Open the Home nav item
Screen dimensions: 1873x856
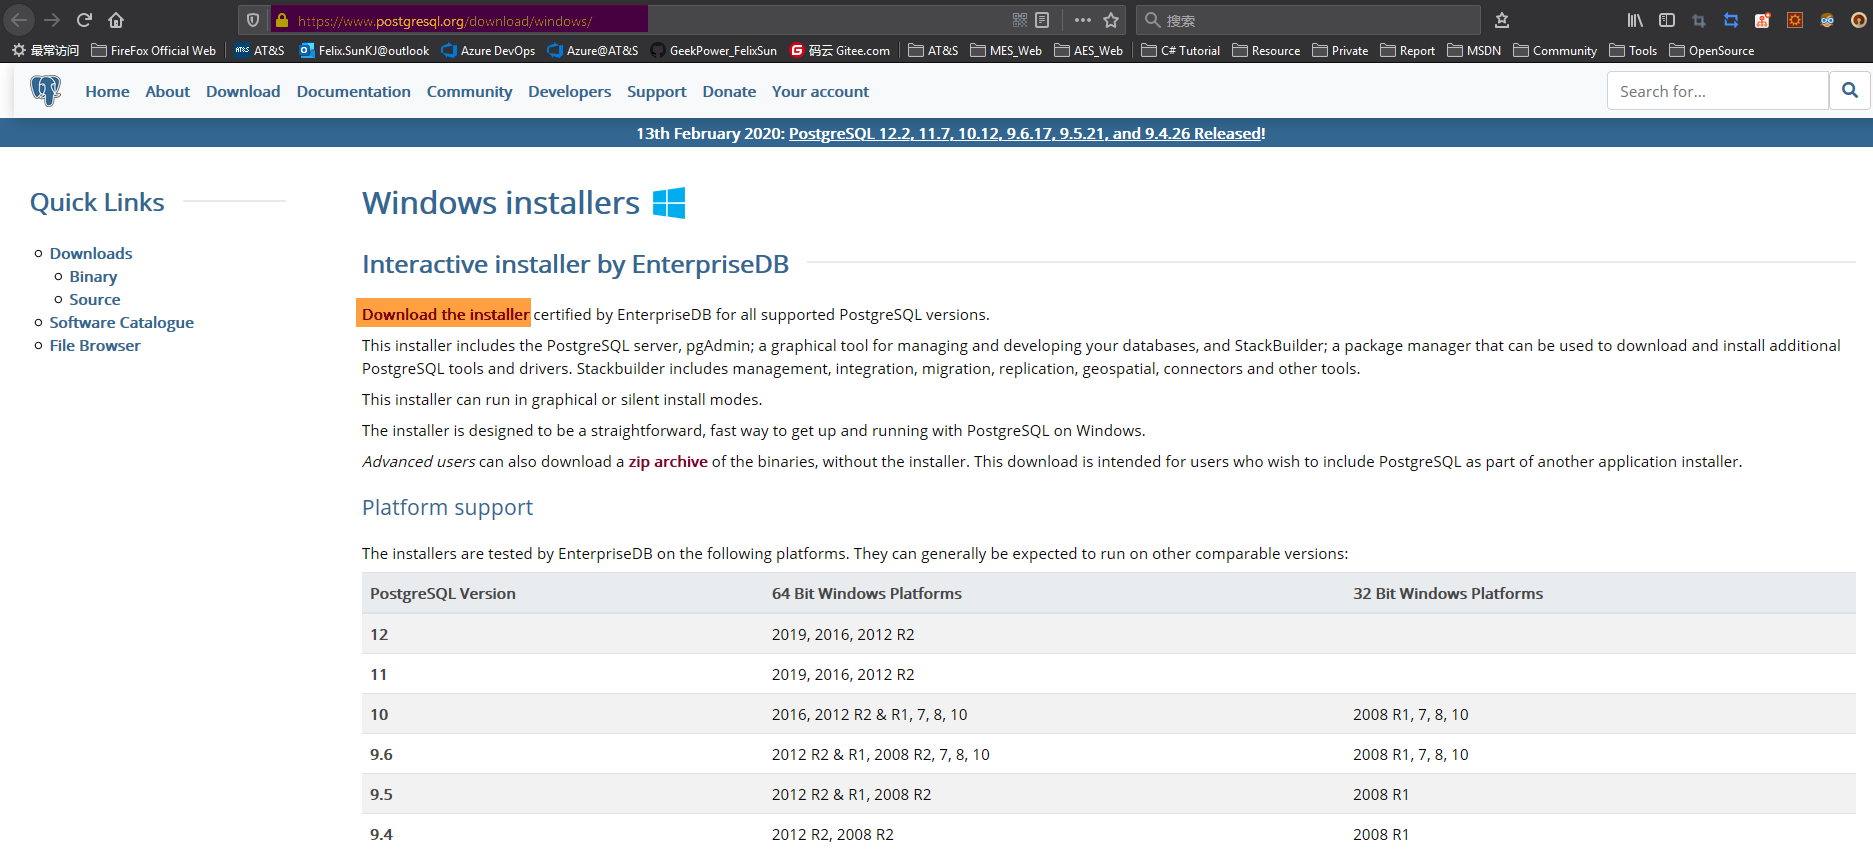107,91
